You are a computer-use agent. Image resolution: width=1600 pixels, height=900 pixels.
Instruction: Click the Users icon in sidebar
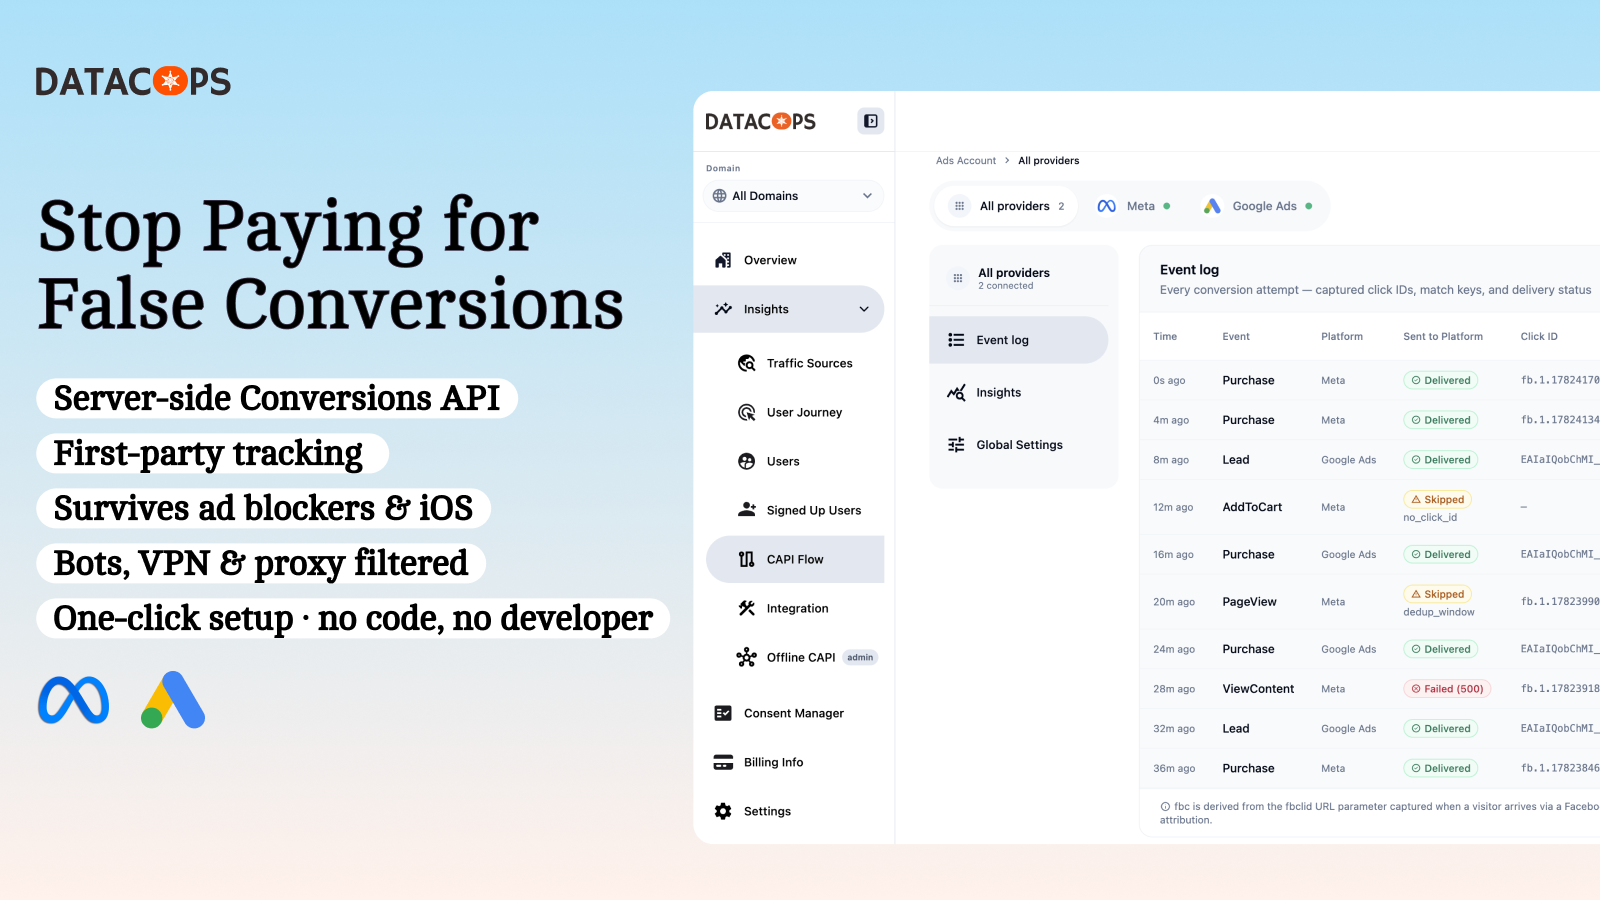[x=747, y=461]
